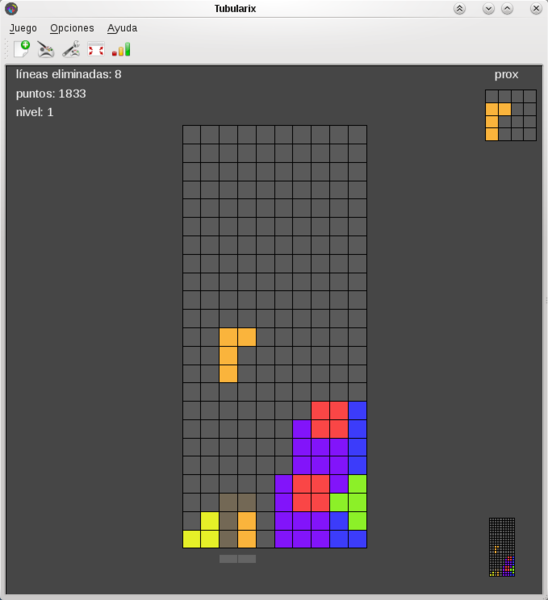548x600 pixels.
Task: Click the nivel level label
Action: pos(34,112)
